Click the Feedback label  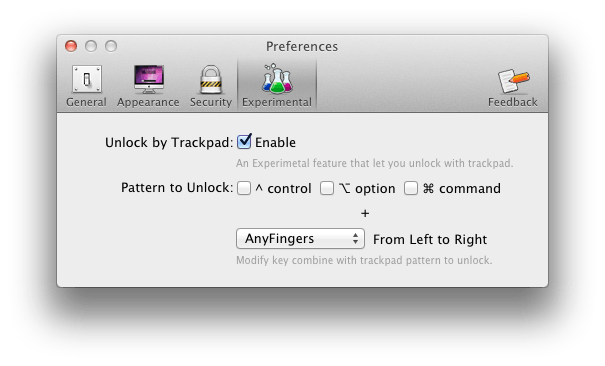(513, 102)
